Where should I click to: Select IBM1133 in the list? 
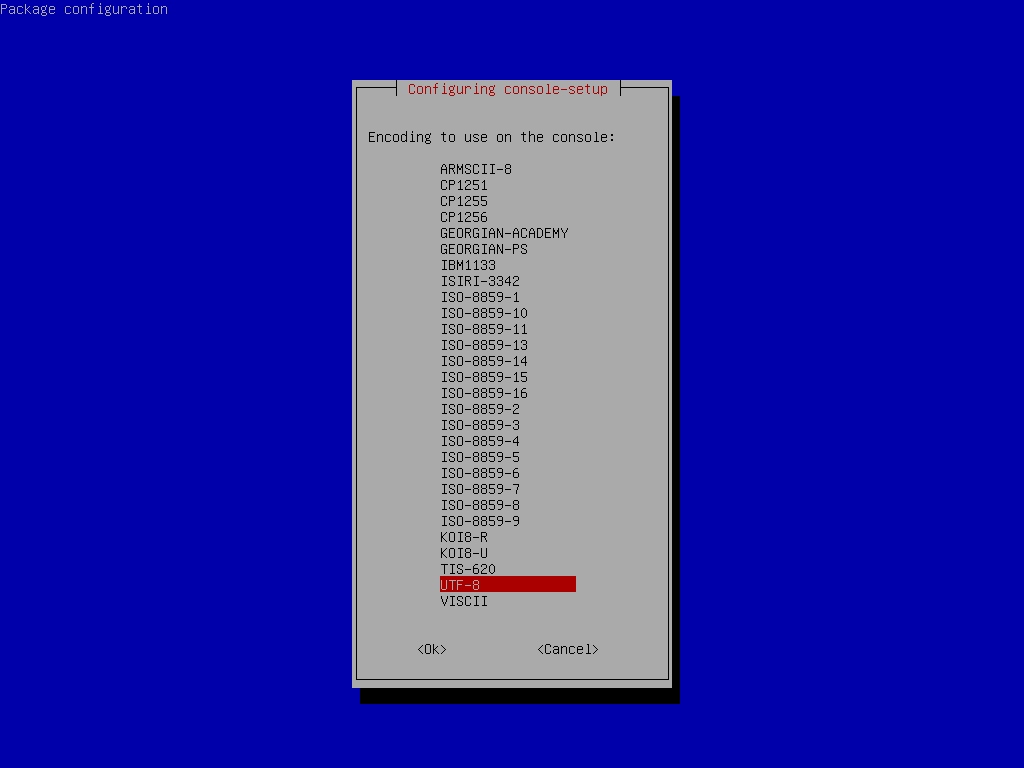[468, 265]
